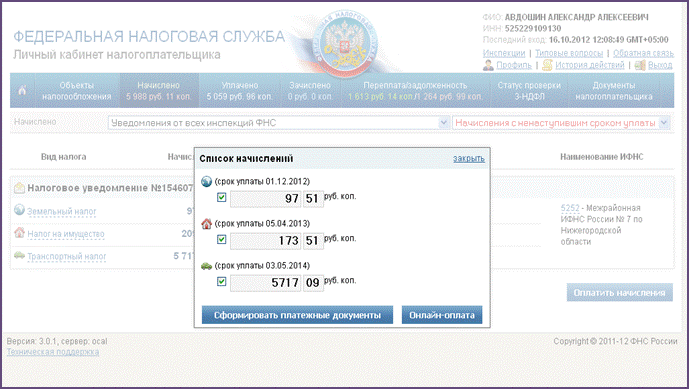This screenshot has width=689, height=389.
Task: Click the globe icon beside Земельный налог
Action: pos(19,210)
